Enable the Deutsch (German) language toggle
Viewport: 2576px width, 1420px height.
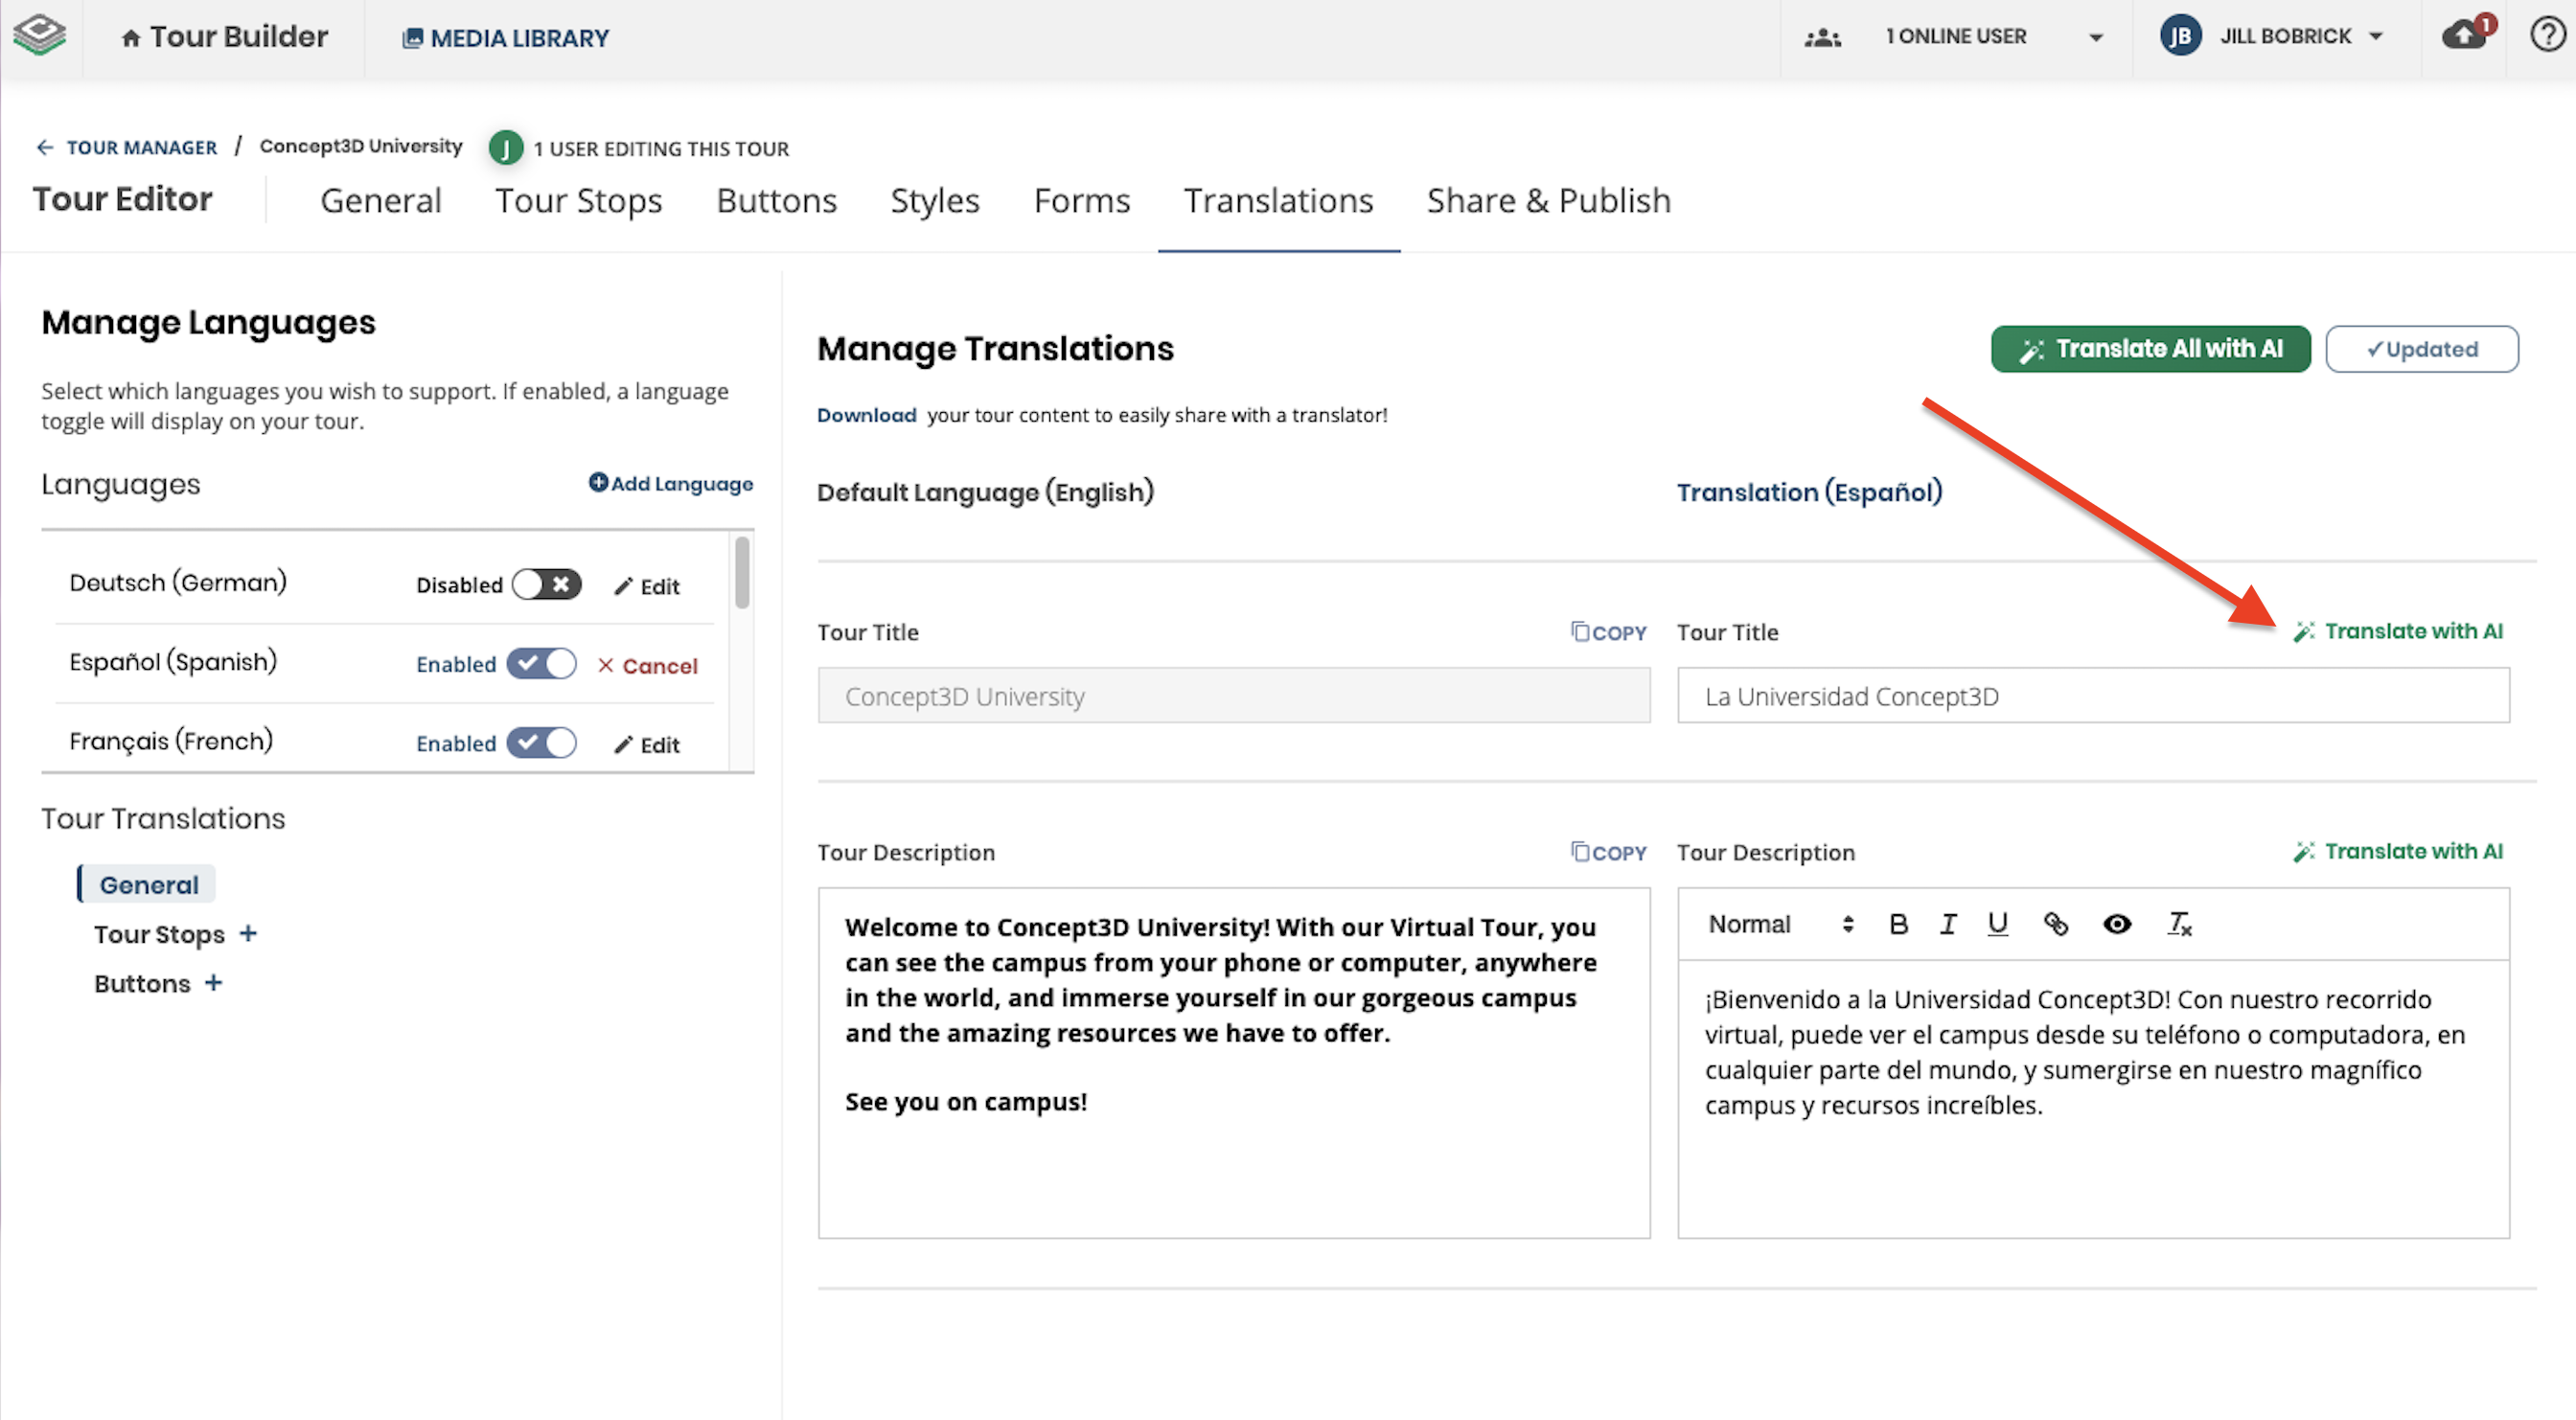coord(546,584)
